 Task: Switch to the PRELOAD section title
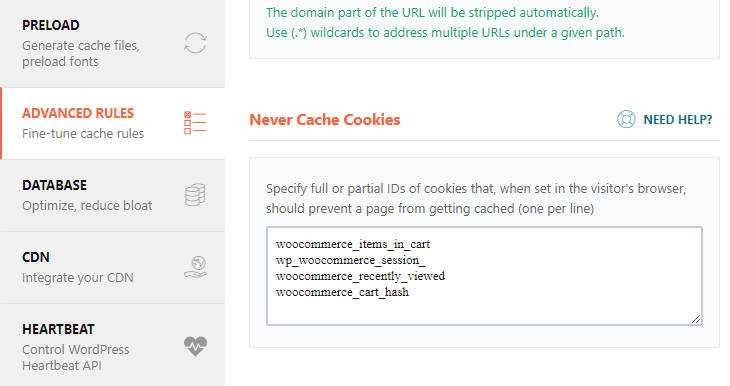(x=51, y=25)
